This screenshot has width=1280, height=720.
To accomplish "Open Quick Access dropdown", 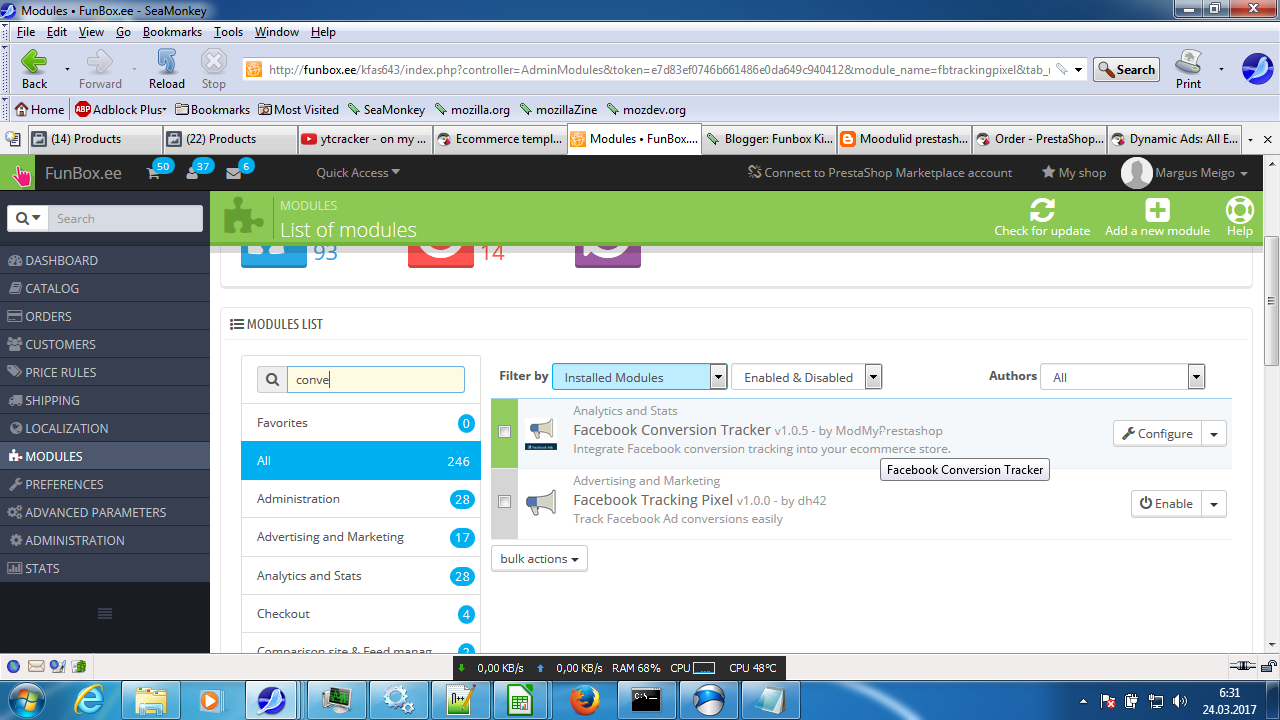I will (x=358, y=173).
